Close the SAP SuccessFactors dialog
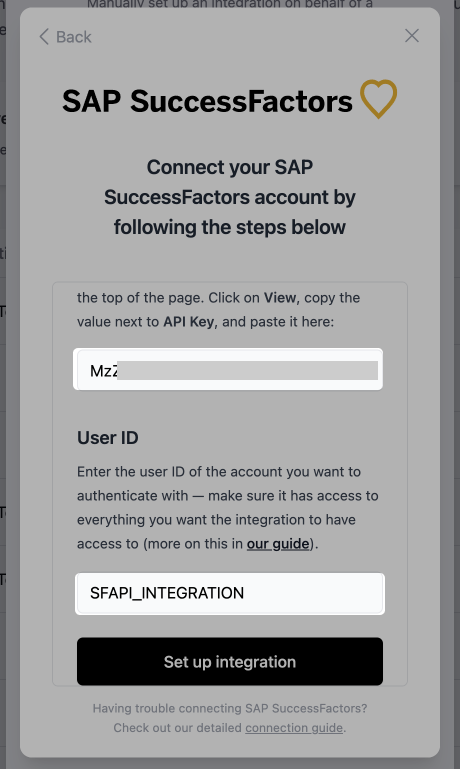The image size is (460, 769). 412,35
